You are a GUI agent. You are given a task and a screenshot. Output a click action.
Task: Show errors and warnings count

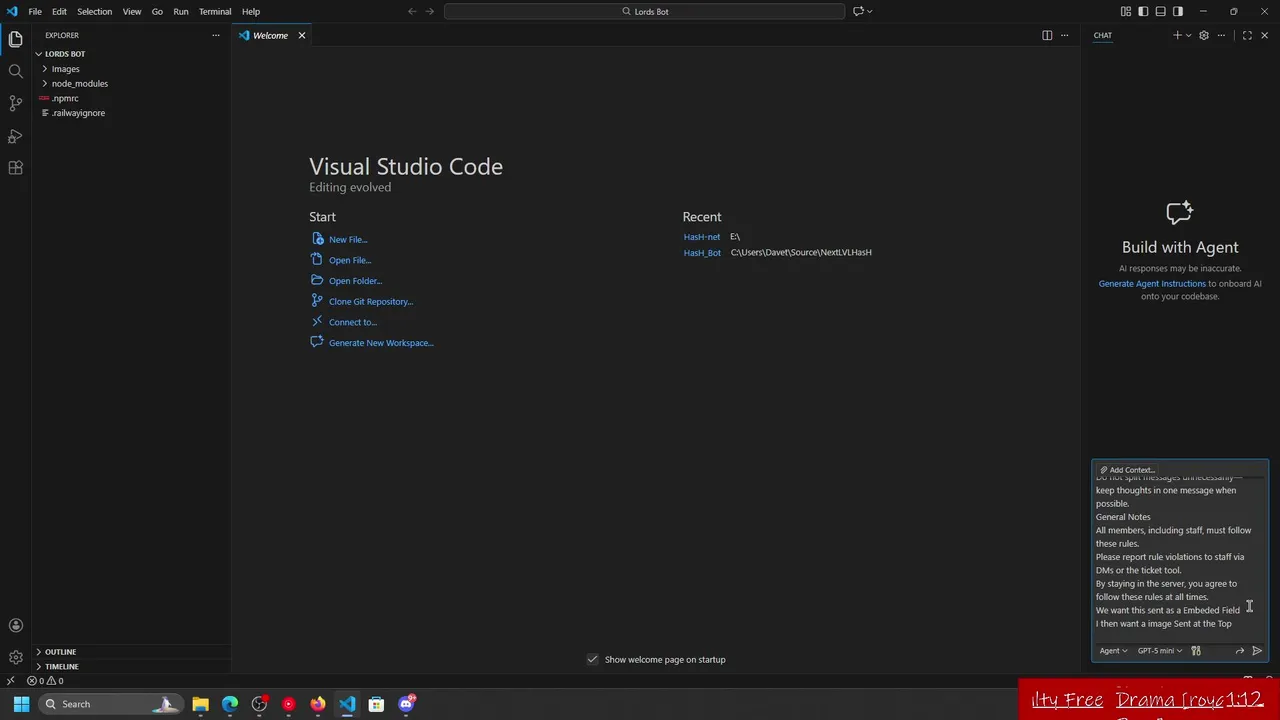[x=47, y=681]
